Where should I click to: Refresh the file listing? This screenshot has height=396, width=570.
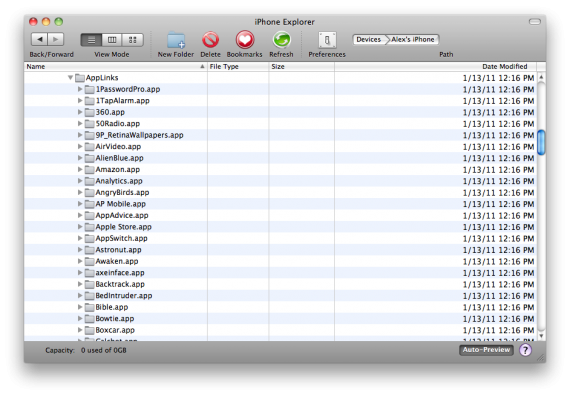282,40
